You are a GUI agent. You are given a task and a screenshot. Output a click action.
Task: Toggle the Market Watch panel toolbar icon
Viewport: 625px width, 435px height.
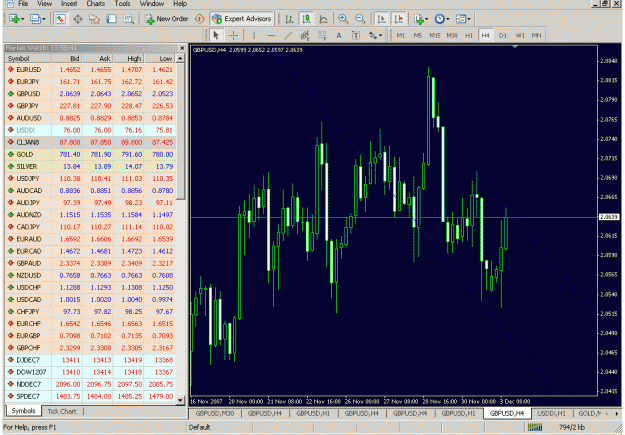[60, 19]
